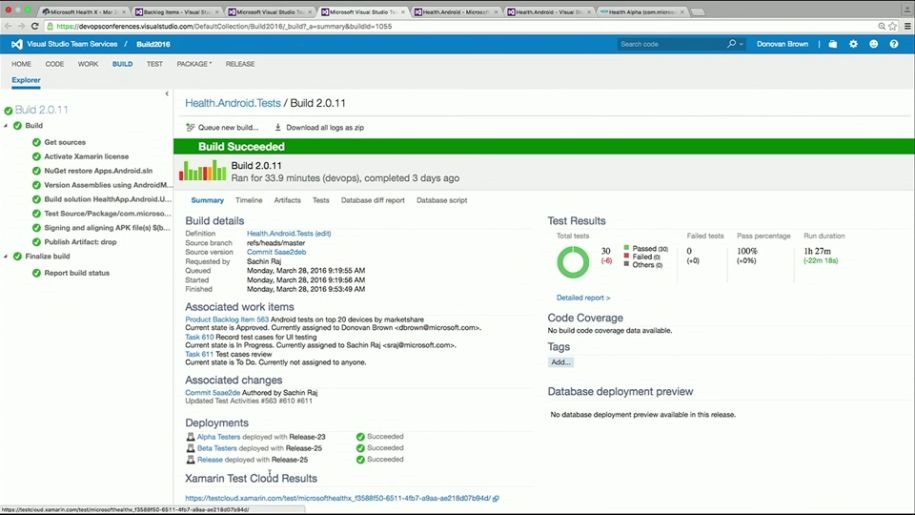Viewport: 915px width, 515px height.
Task: Open Health.Android.Tests (edit) definition link
Action: [289, 233]
